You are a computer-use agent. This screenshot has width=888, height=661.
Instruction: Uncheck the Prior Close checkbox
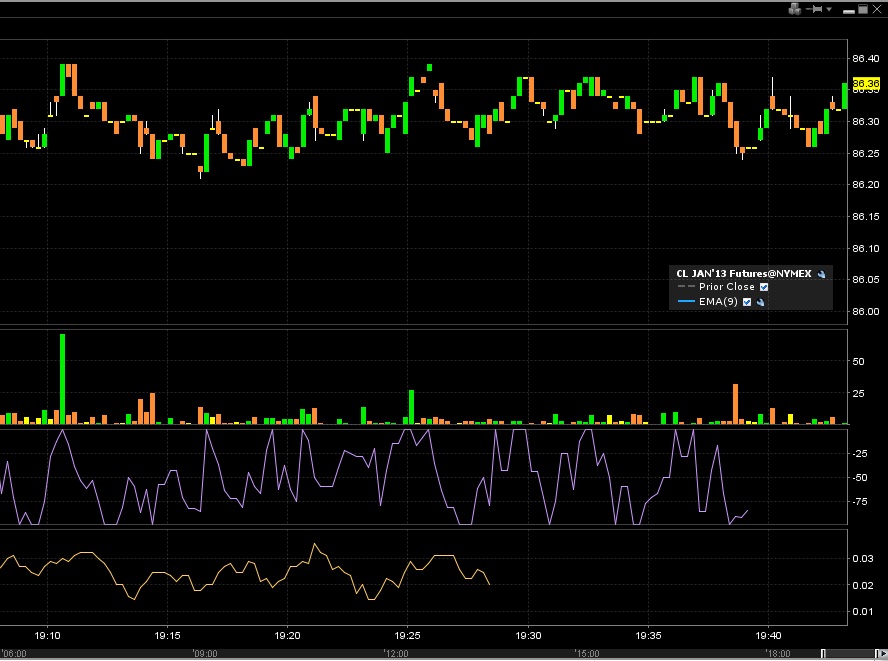[x=764, y=287]
